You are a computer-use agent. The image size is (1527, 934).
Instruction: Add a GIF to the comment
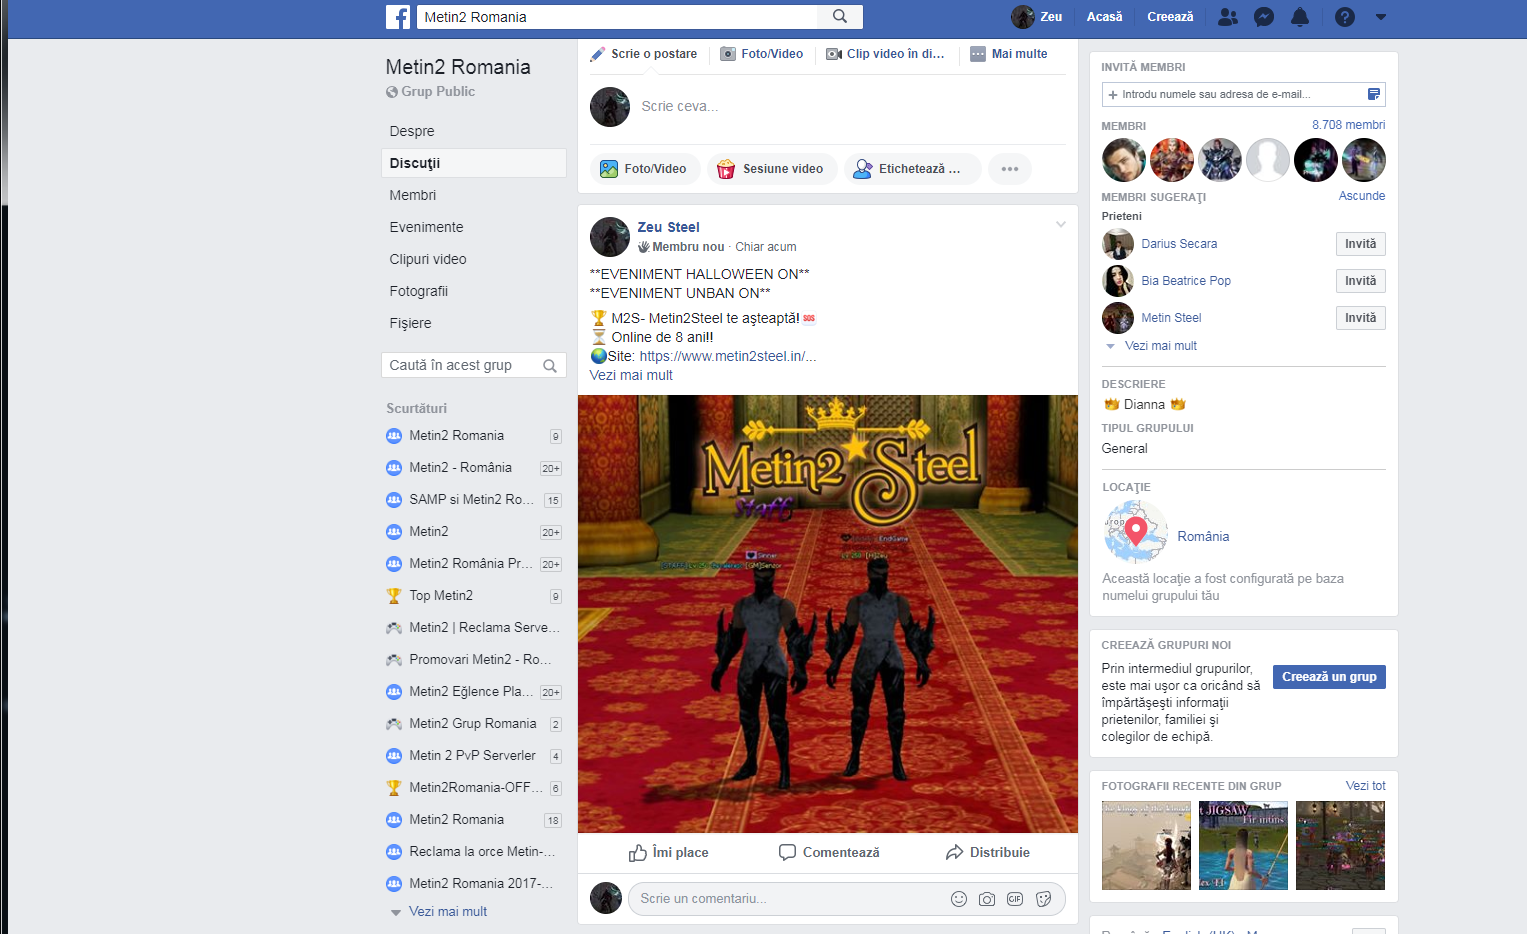[1015, 899]
